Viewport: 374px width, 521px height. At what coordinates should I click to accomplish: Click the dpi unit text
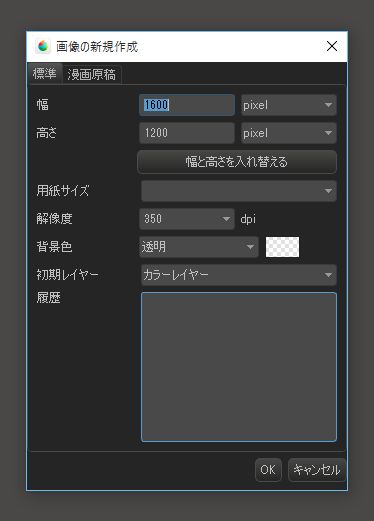coord(248,219)
